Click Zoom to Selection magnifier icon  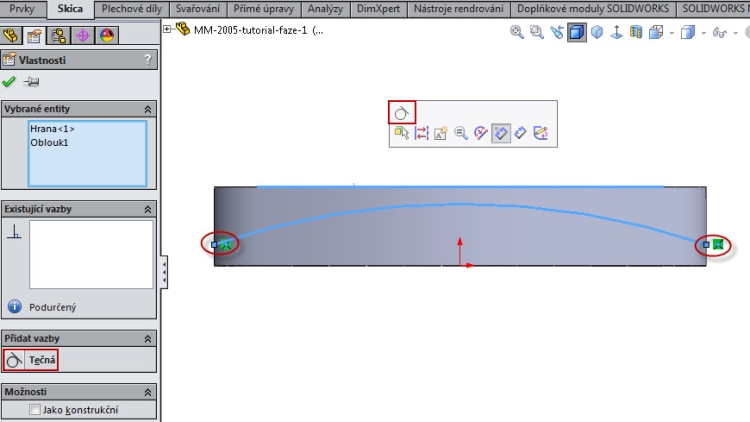click(461, 133)
